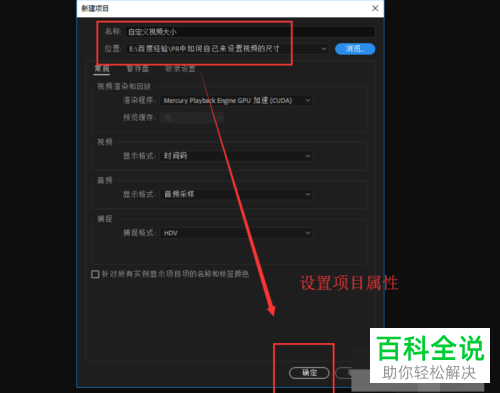Click the 确定 confirm button
Screen dimensions: 500x393
point(309,373)
